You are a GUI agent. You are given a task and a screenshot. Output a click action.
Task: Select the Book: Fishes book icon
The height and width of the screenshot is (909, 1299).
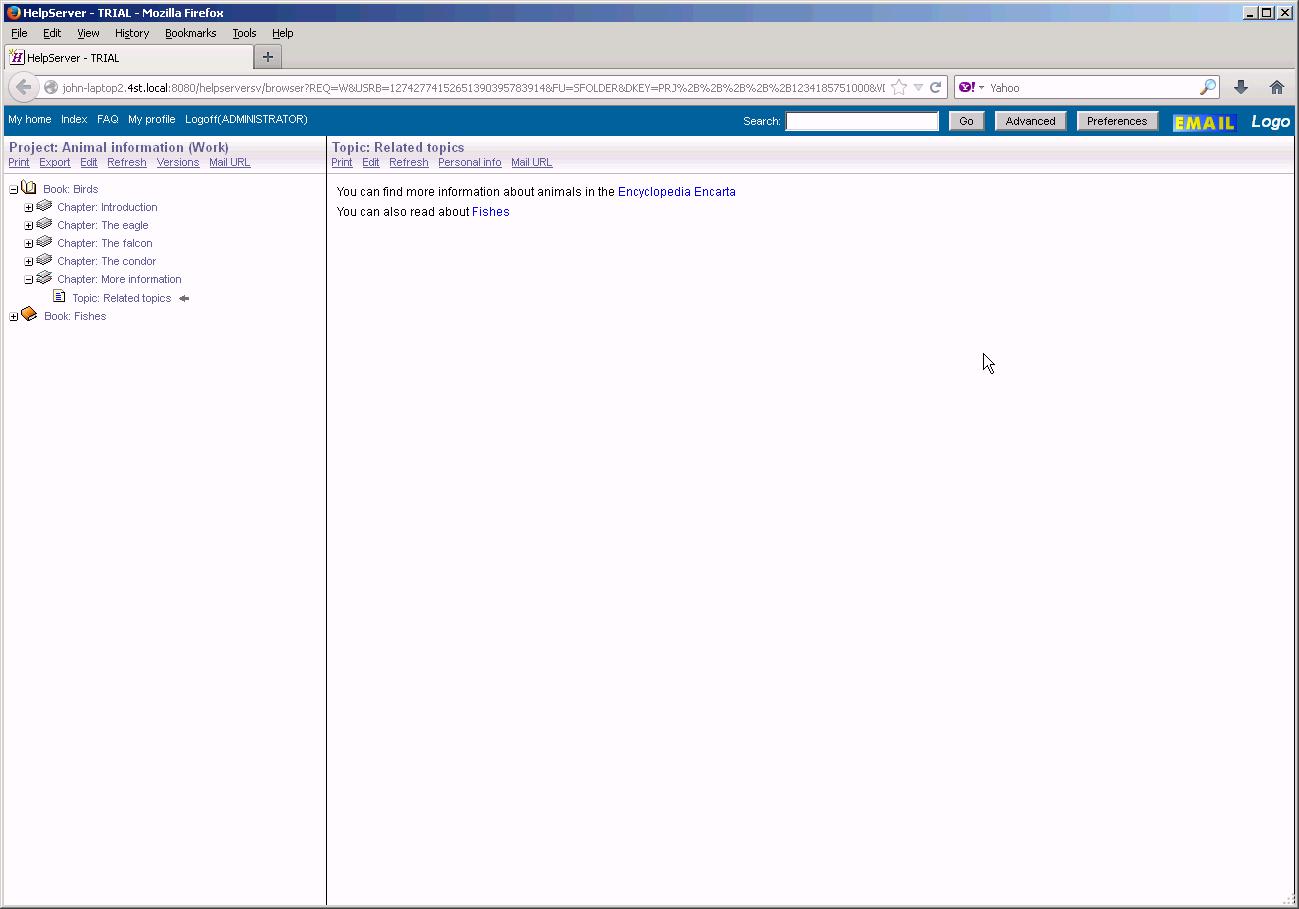coord(29,314)
